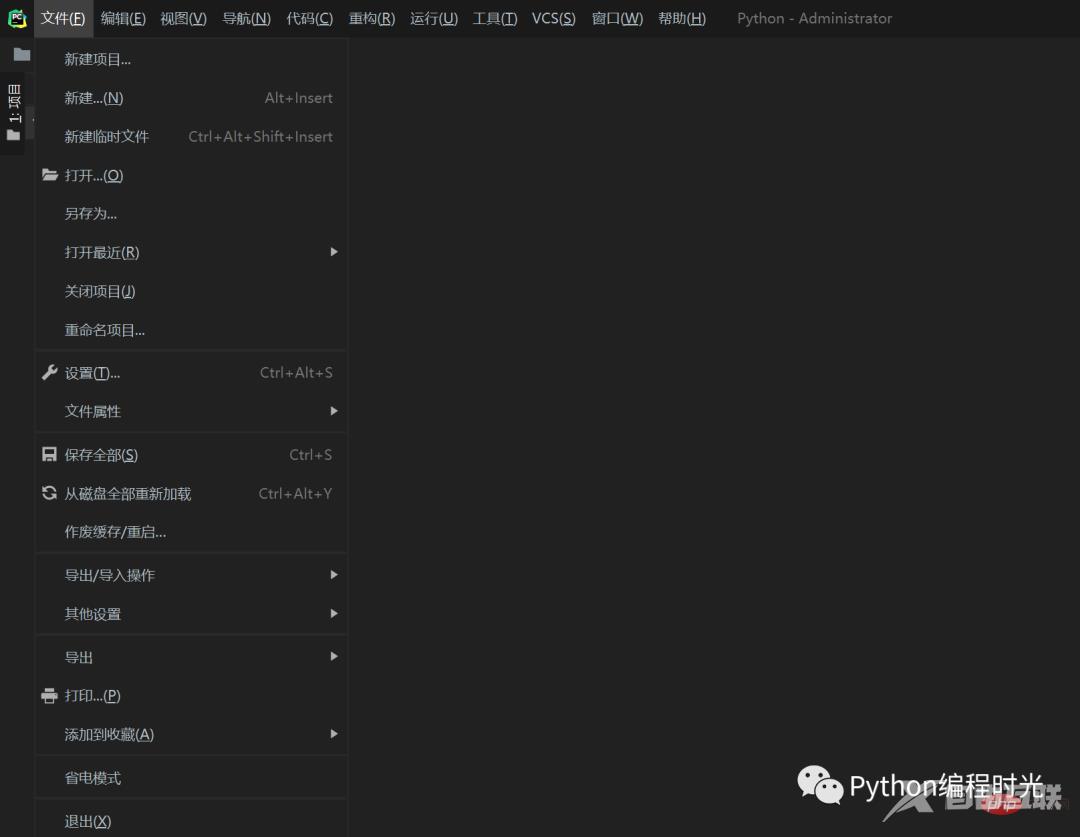Click the folder icon beside 打开...(O)
The width and height of the screenshot is (1080, 837).
(50, 175)
